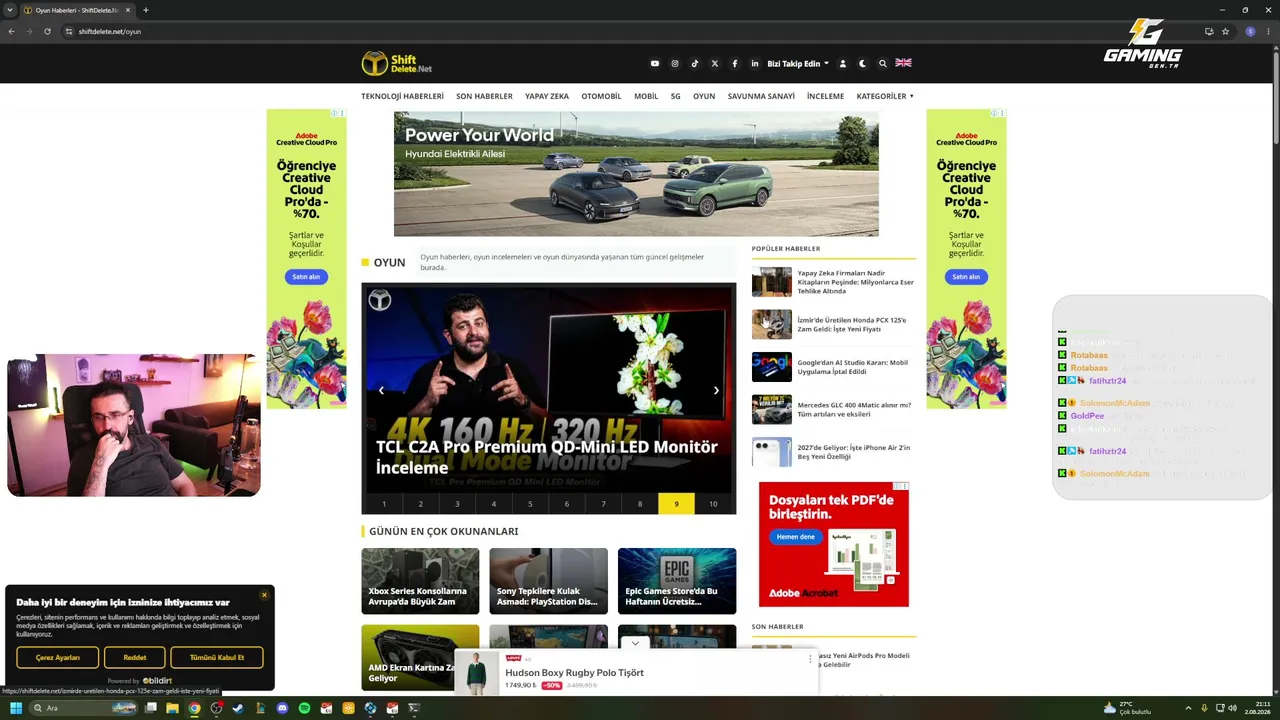Open the TikTok icon in site header
Image resolution: width=1280 pixels, height=720 pixels.
[x=695, y=63]
